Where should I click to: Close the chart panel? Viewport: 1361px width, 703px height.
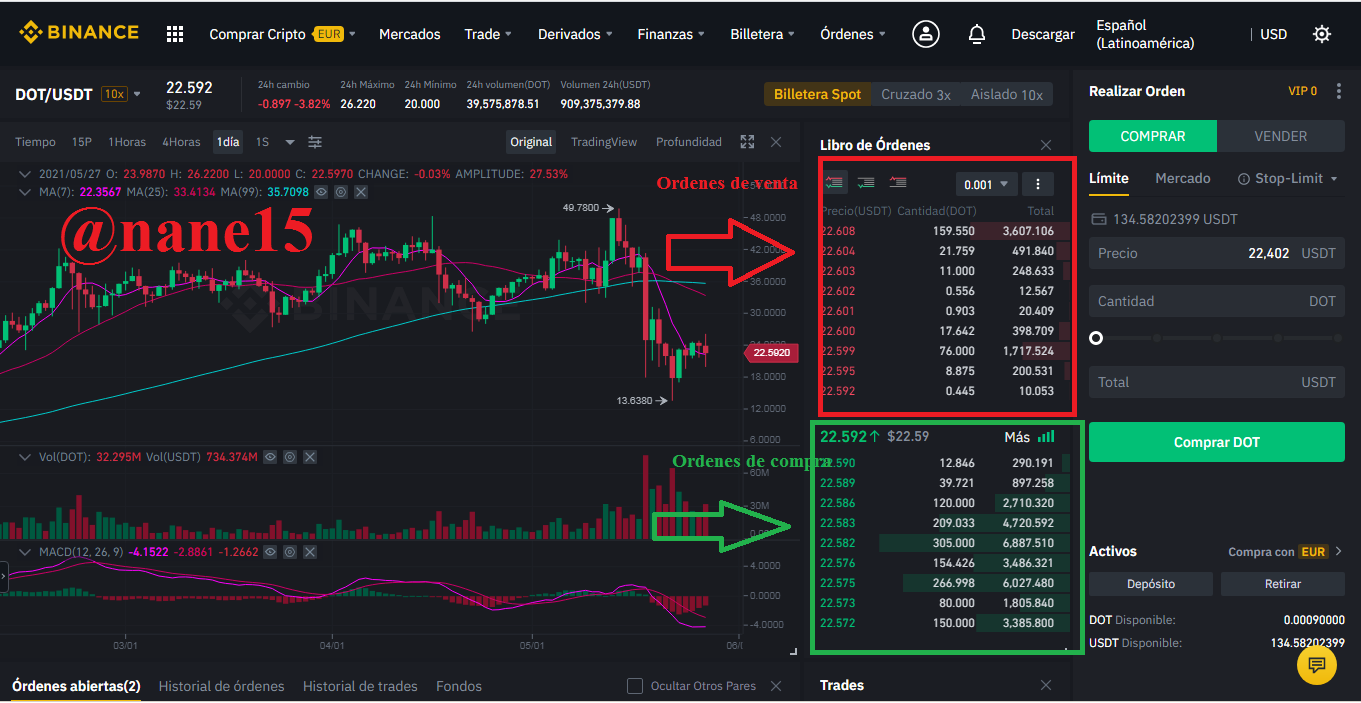[776, 142]
